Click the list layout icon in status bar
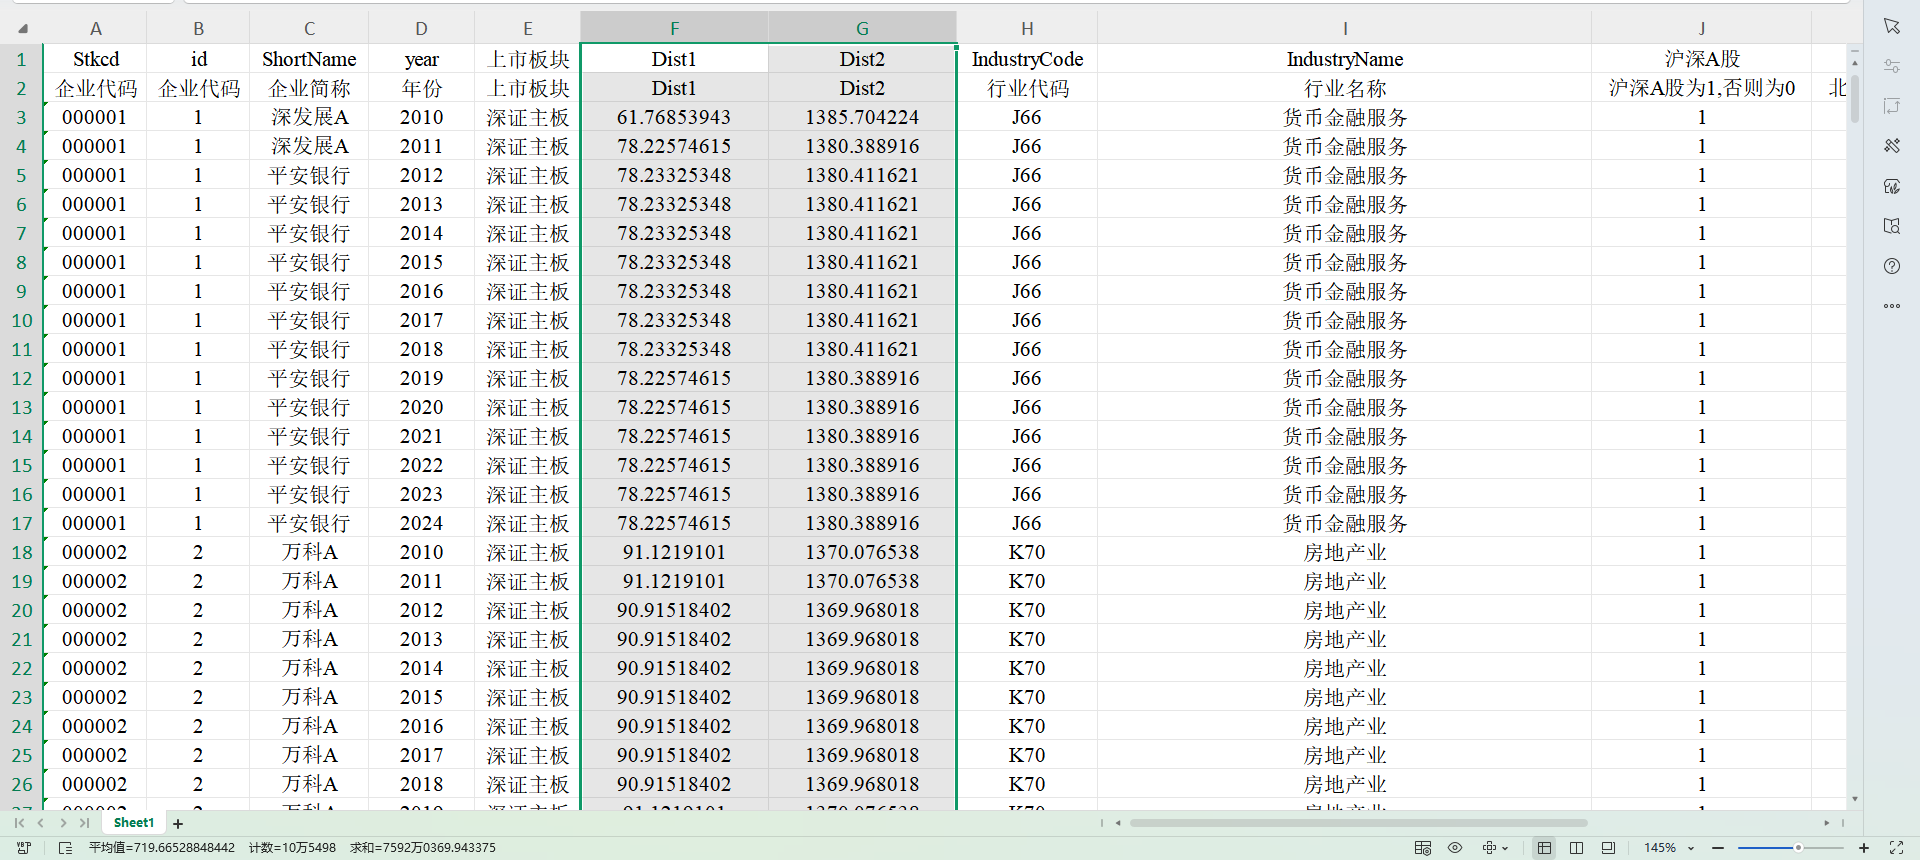Viewport: 1920px width, 860px height. coord(66,848)
